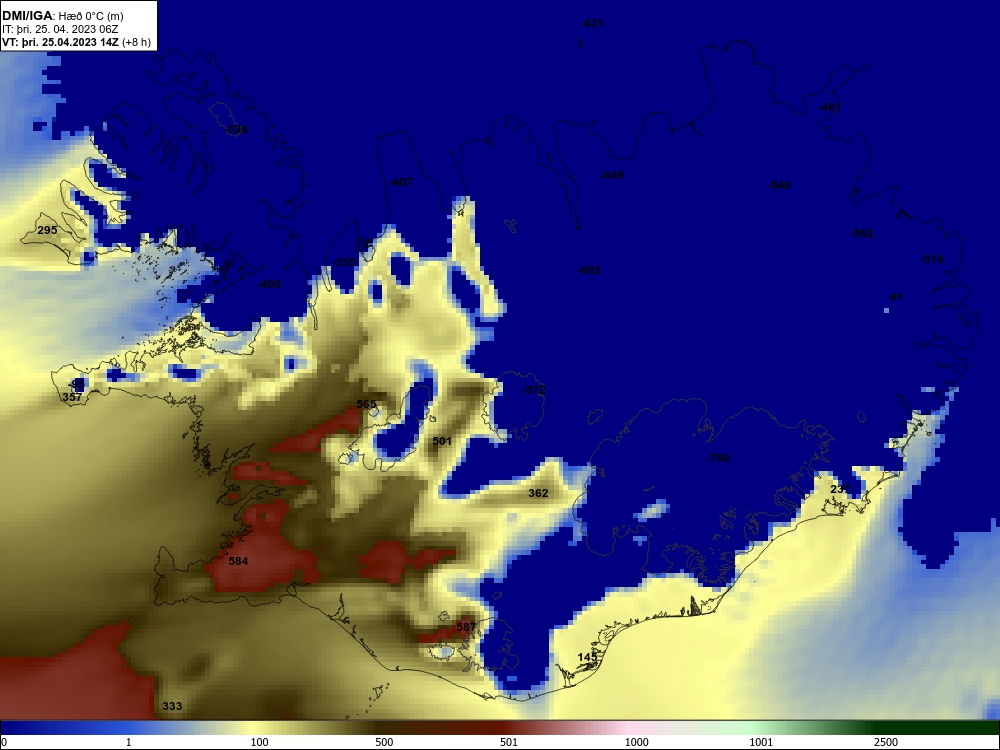The height and width of the screenshot is (750, 1000).
Task: Click the -649 value on the map
Action: (612, 175)
